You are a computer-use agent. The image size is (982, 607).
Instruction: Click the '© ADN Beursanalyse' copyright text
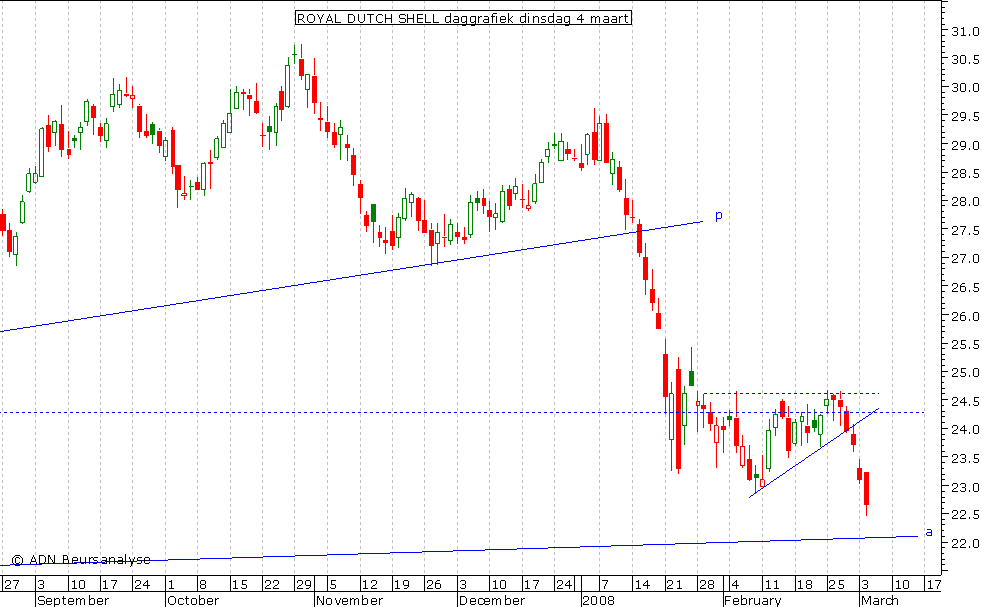coord(81,559)
